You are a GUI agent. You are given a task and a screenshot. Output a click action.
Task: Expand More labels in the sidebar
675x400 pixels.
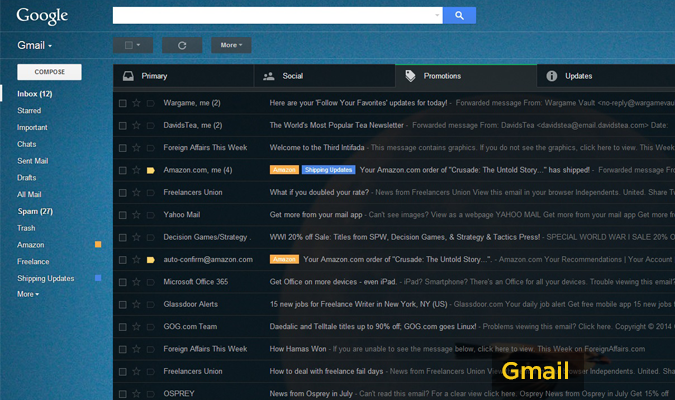[28, 294]
